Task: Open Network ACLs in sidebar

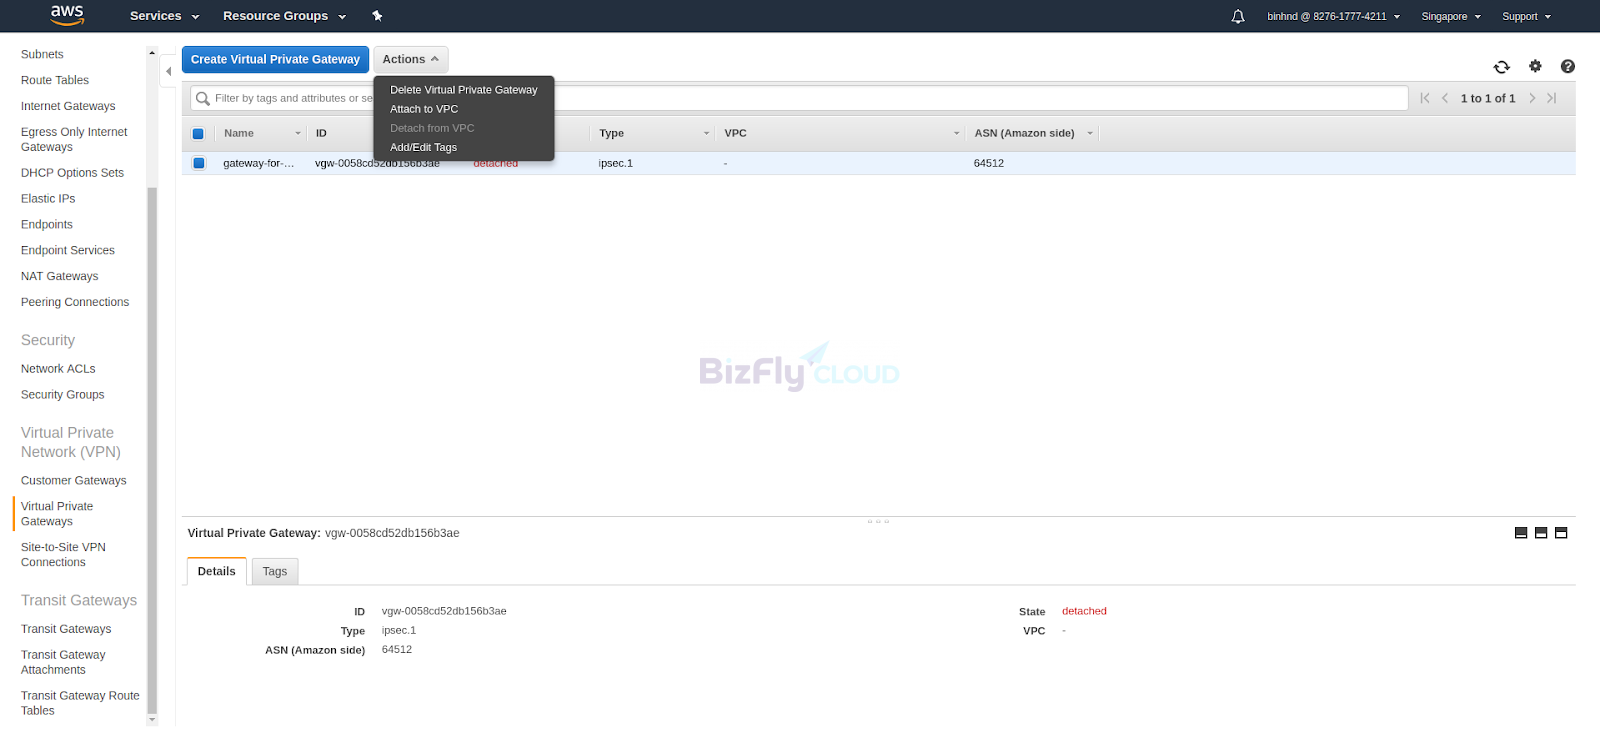Action: (58, 369)
